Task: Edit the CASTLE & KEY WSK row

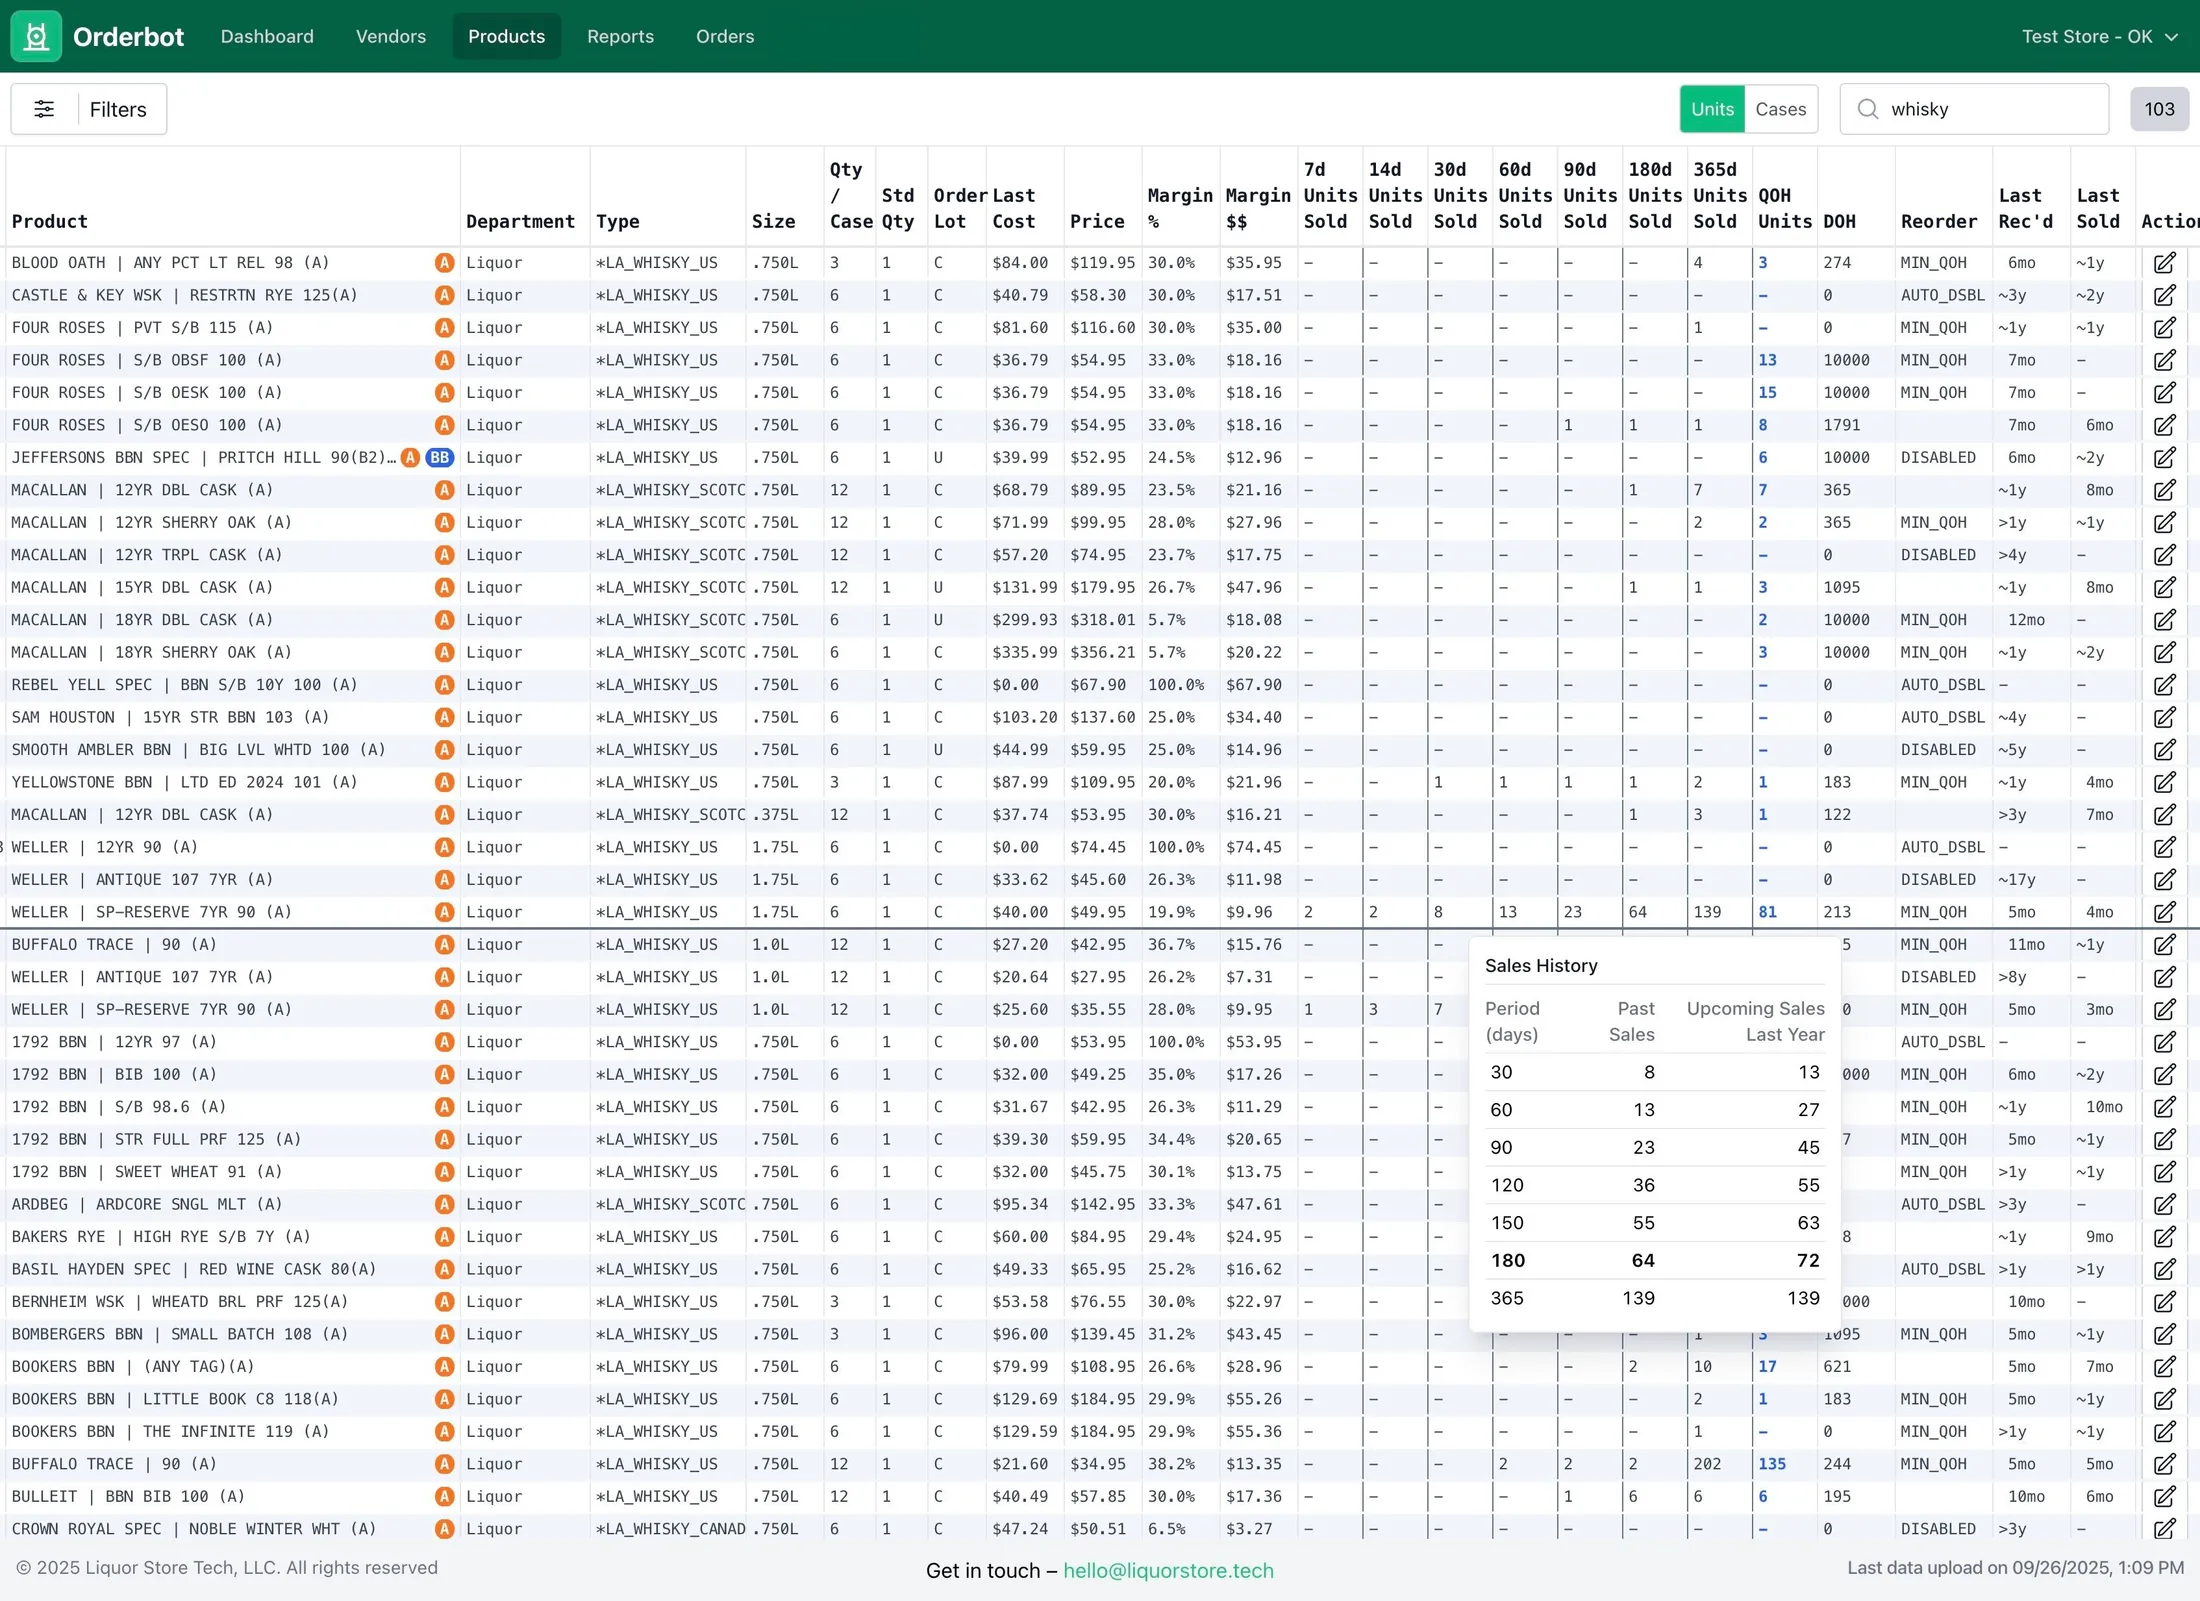Action: [2164, 296]
